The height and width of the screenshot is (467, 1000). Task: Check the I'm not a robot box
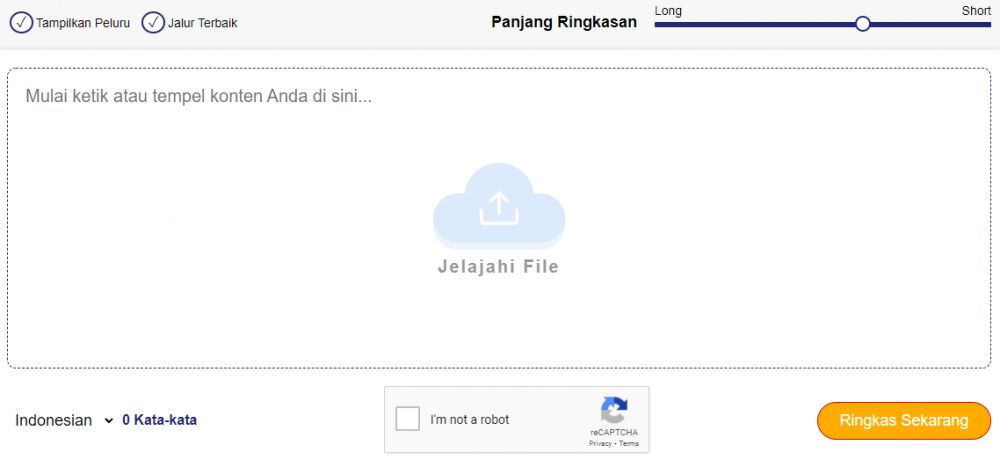coord(408,419)
